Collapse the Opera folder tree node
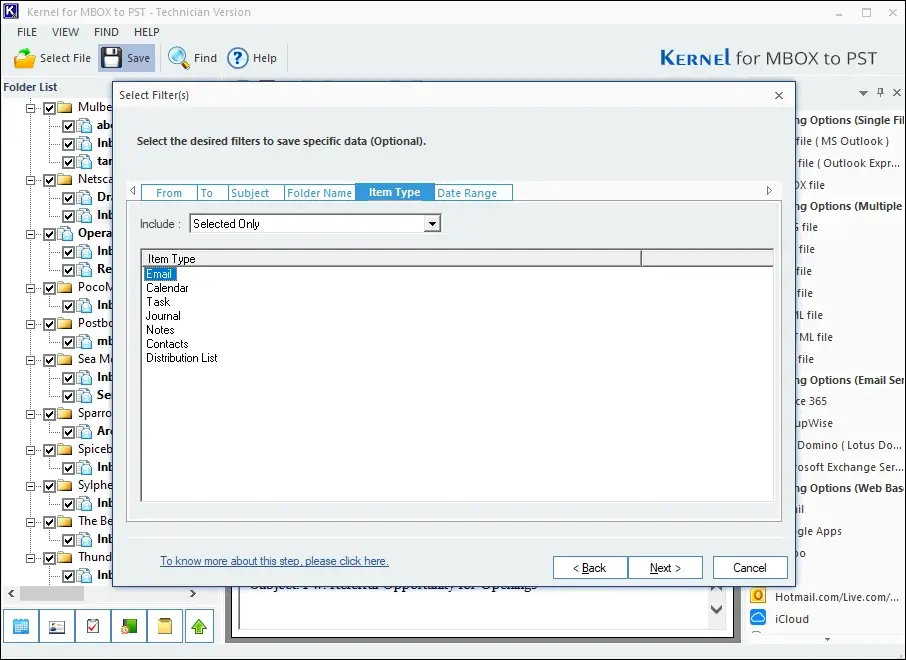Screen dimensions: 906x660 31,234
